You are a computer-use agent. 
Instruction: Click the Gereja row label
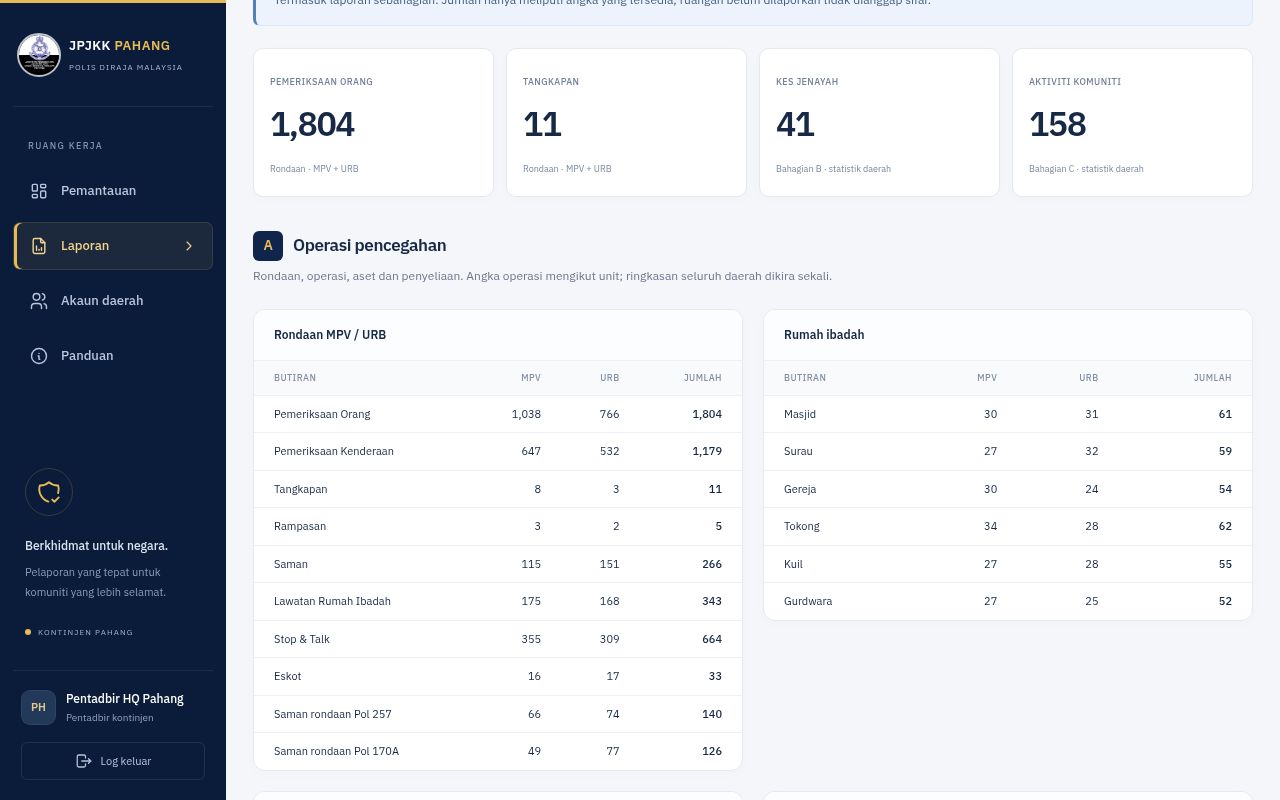point(800,489)
